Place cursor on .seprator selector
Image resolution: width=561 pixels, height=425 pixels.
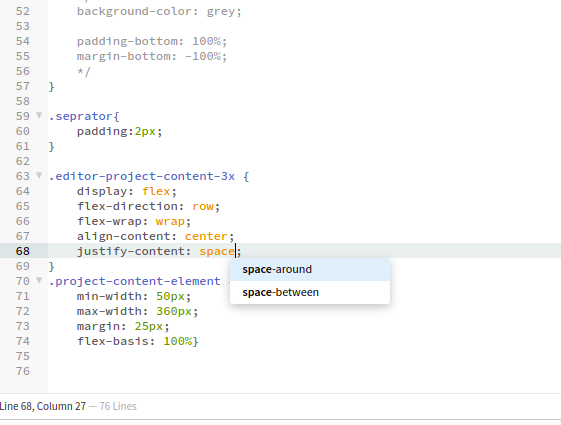coord(81,116)
